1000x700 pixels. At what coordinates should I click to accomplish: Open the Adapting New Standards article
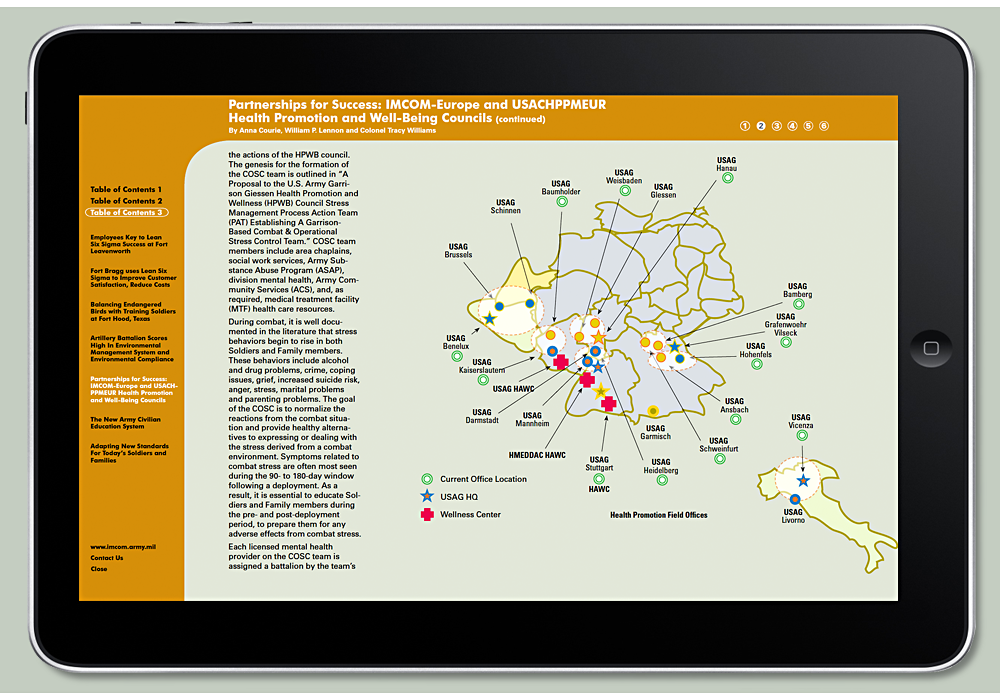coord(129,453)
